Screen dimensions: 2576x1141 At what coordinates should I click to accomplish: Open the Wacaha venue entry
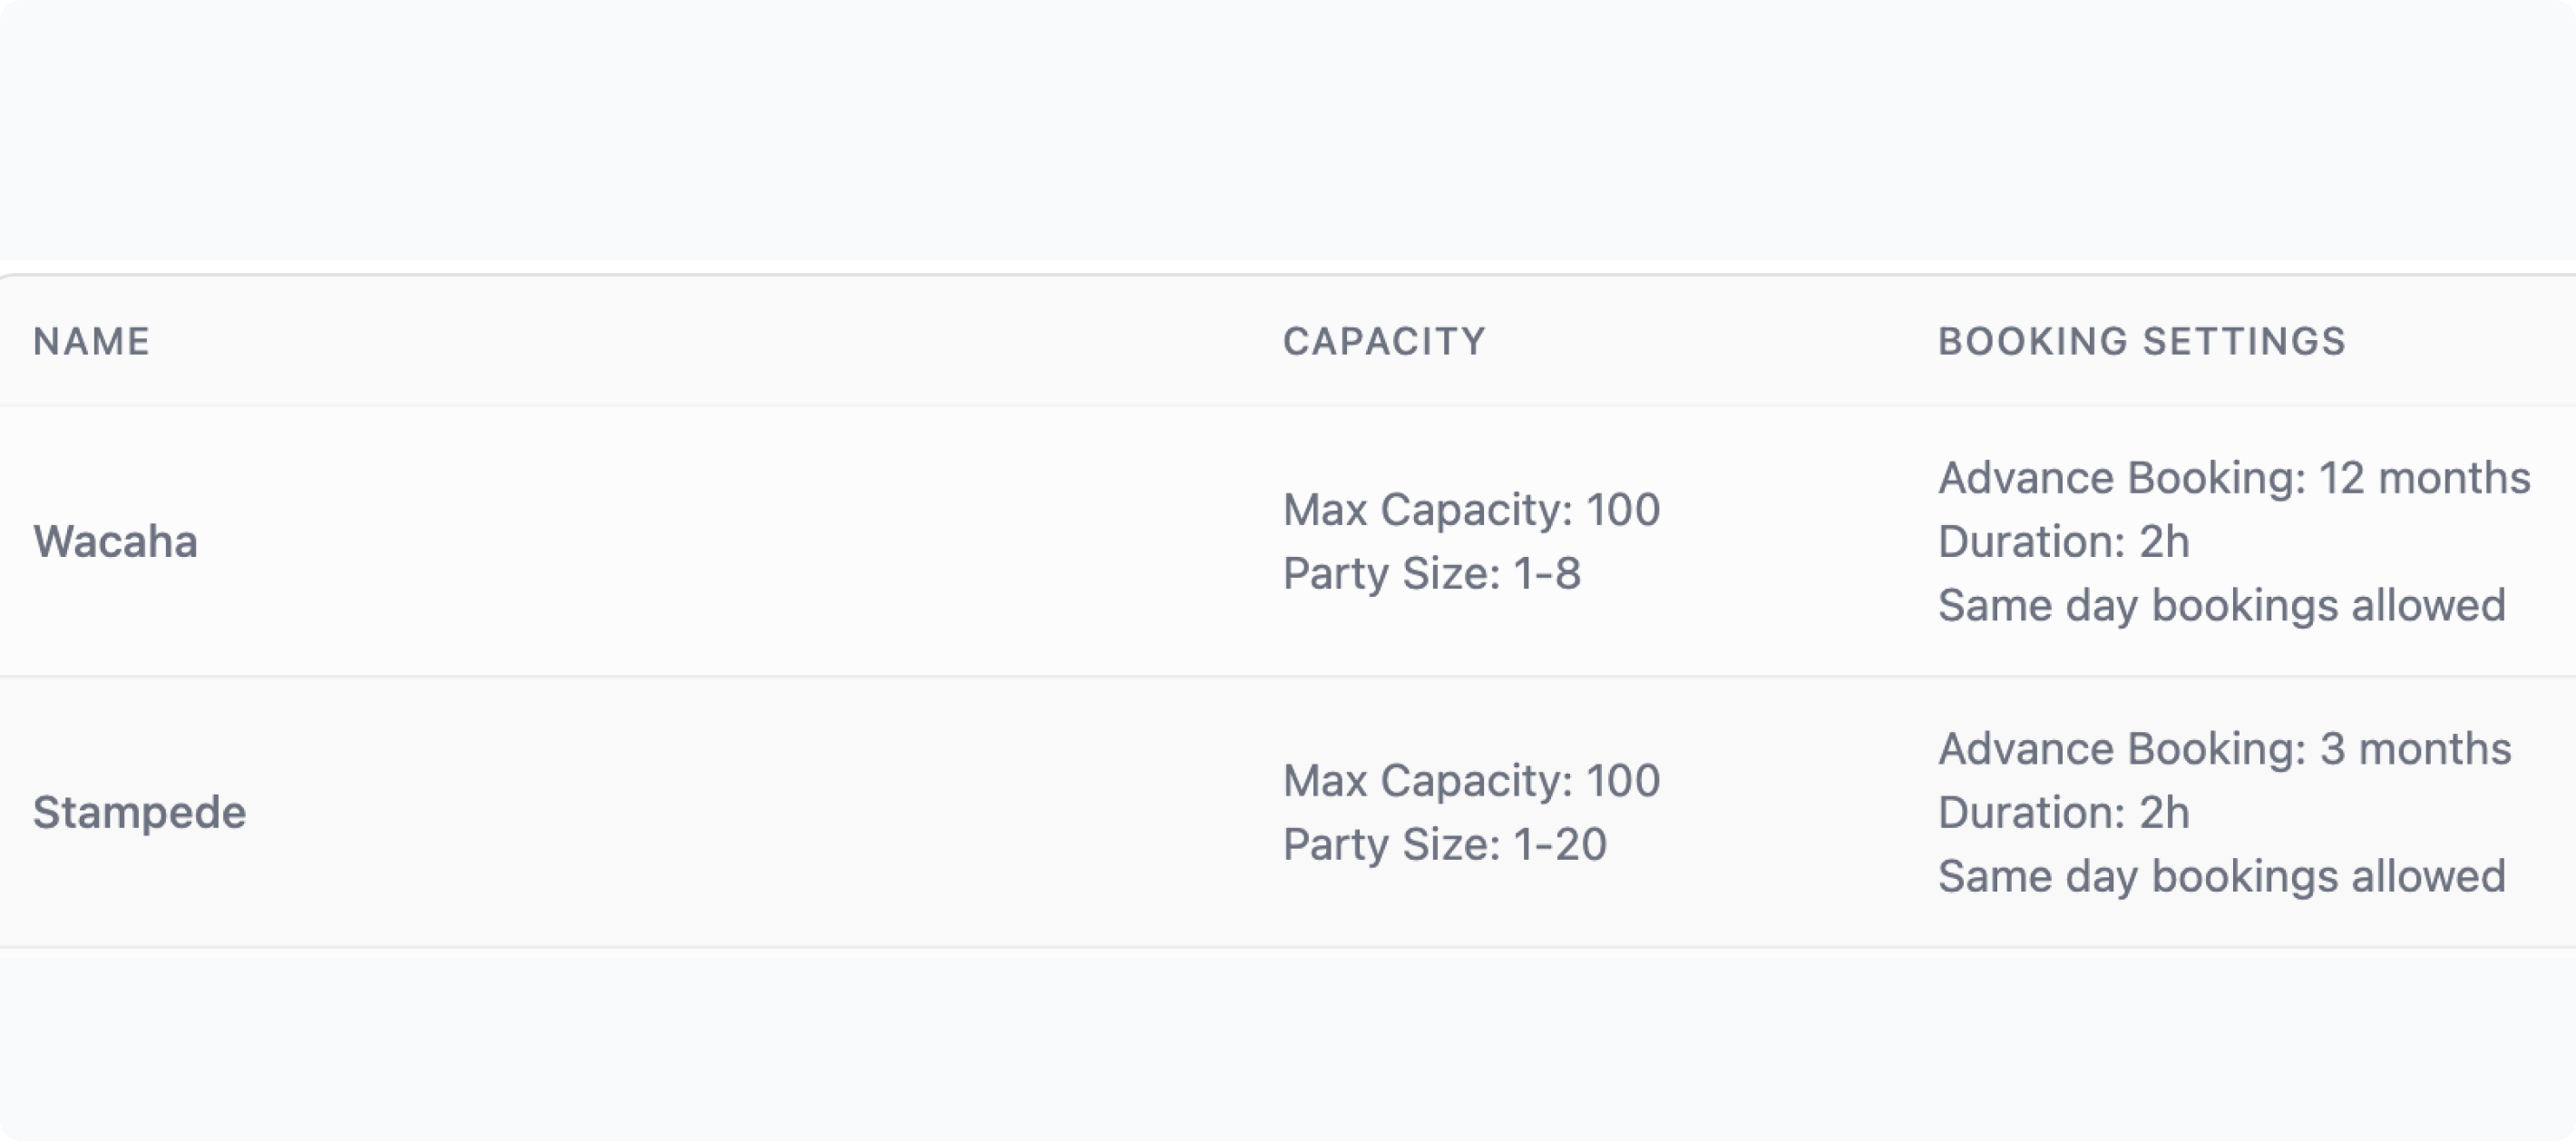[115, 542]
